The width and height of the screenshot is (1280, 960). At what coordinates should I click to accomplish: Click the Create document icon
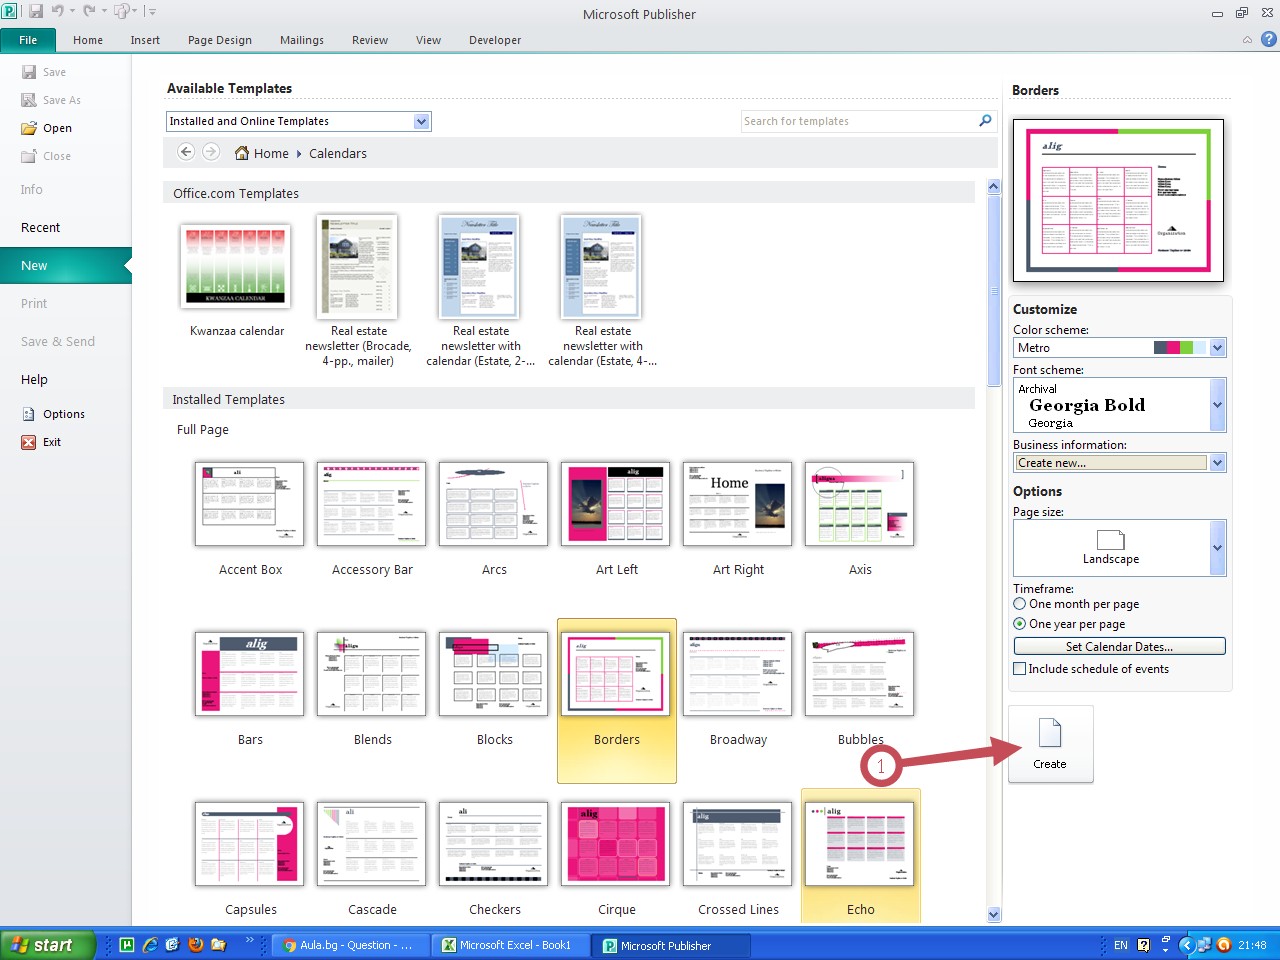point(1050,733)
